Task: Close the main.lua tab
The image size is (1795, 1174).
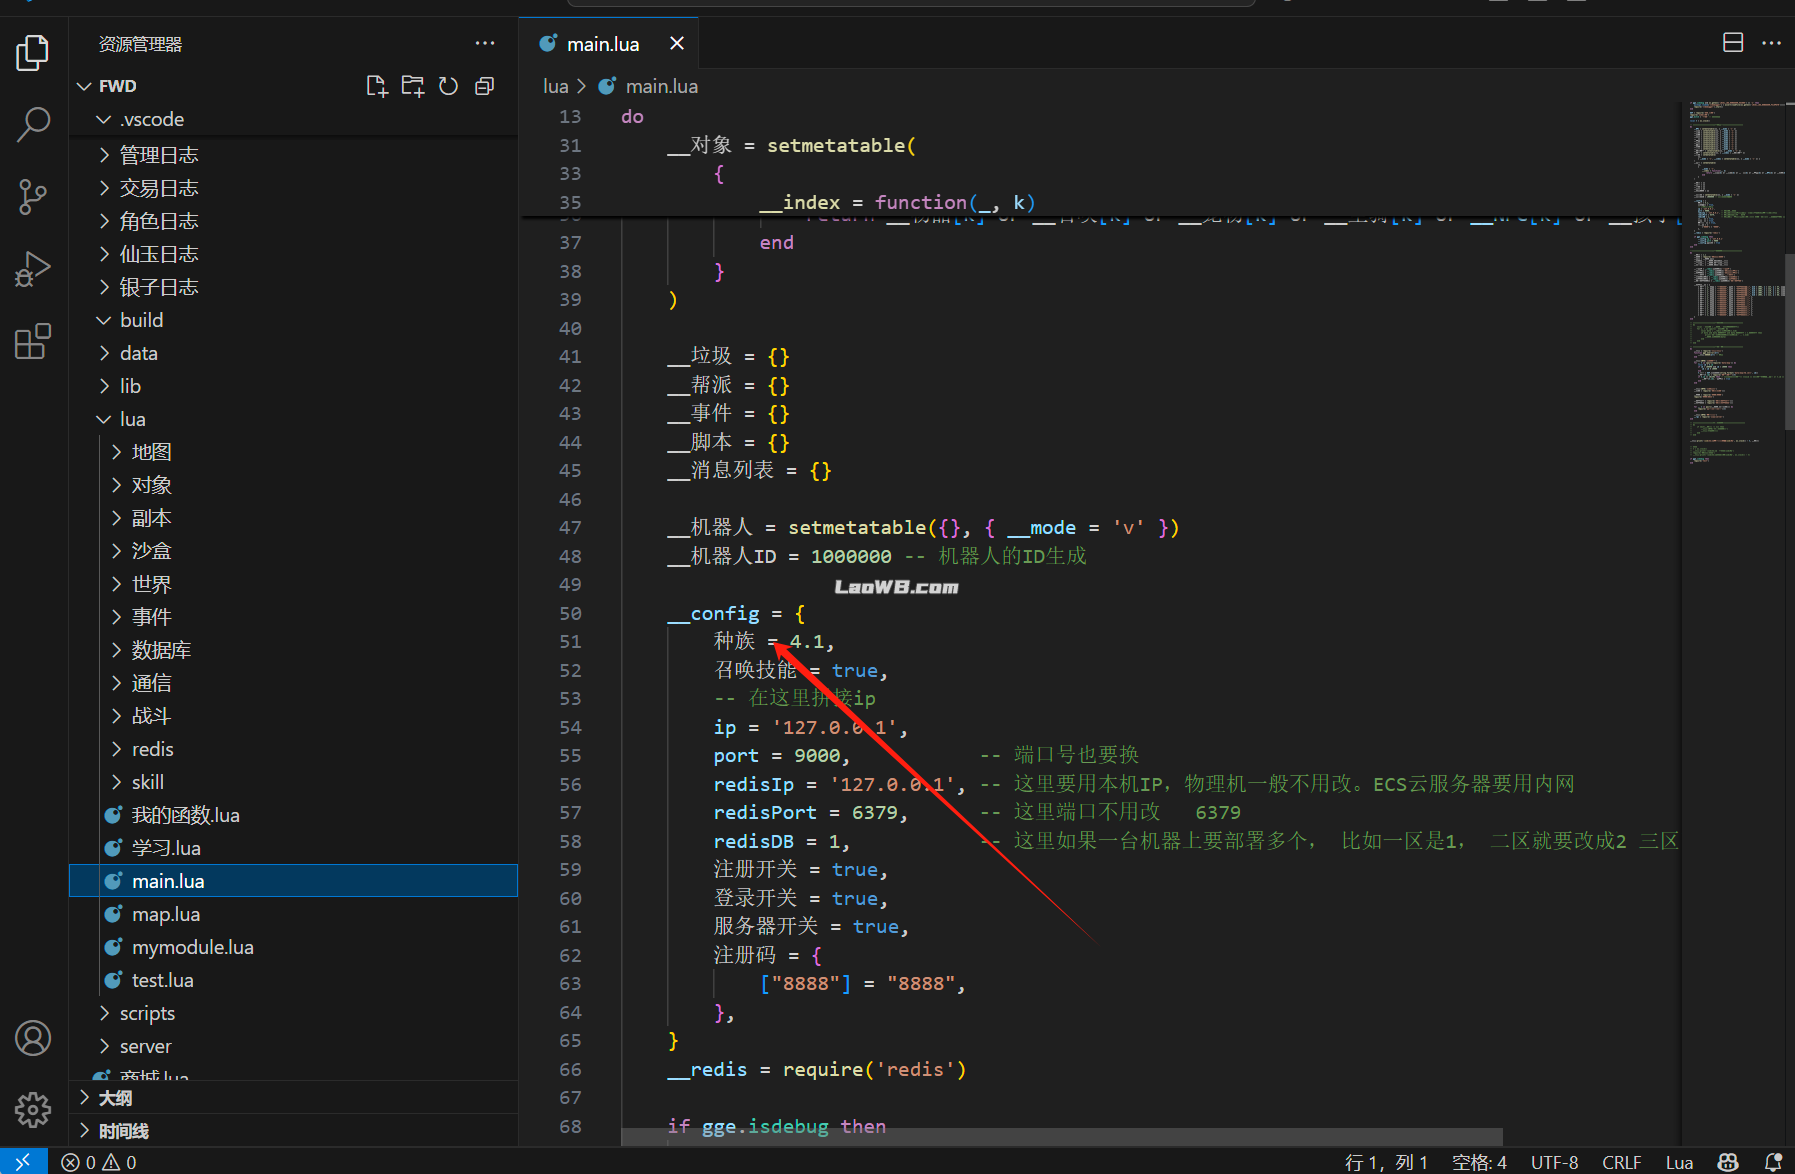Action: pos(677,43)
